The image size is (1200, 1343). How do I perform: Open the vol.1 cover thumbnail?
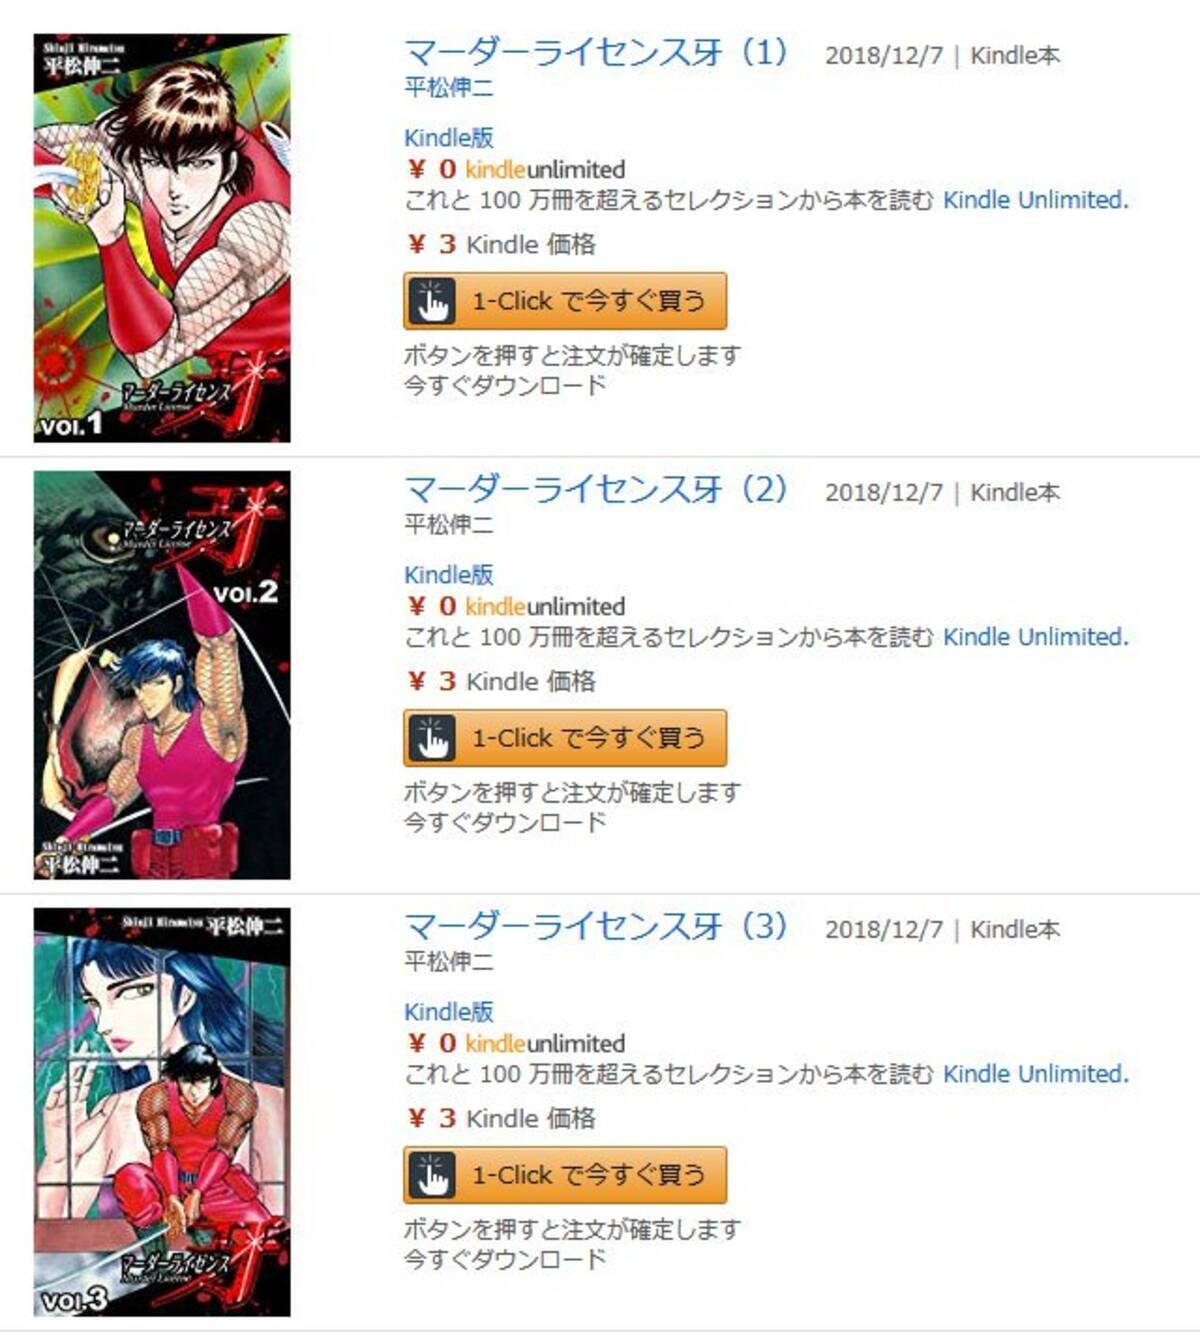(x=162, y=238)
